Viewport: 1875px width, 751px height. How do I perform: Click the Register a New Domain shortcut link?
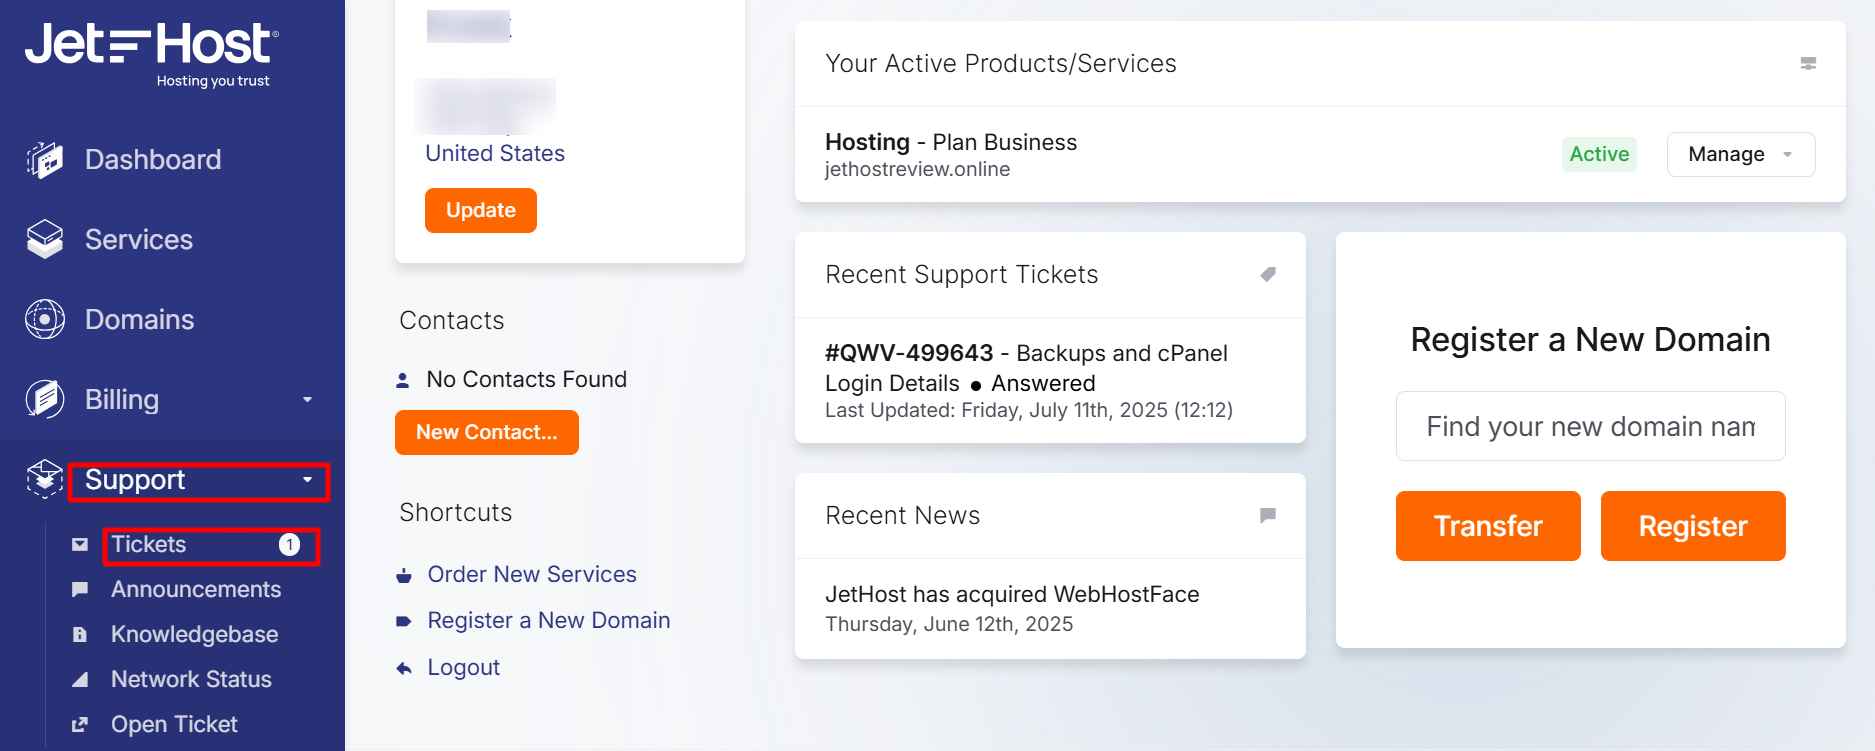click(x=549, y=620)
